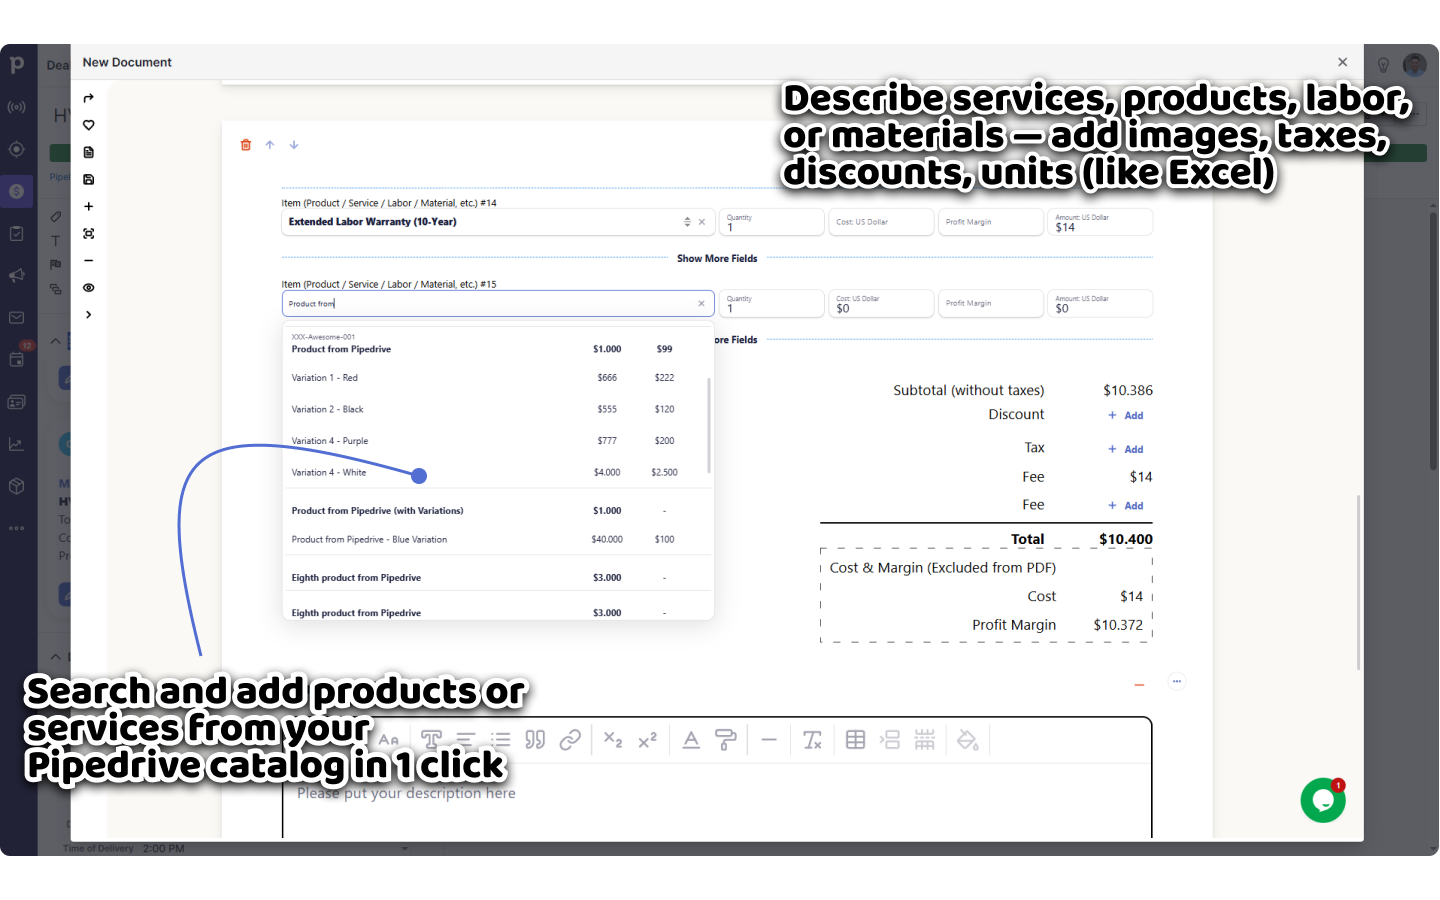Image resolution: width=1440 pixels, height=900 pixels.
Task: Insert a link using the link icon
Action: click(570, 740)
